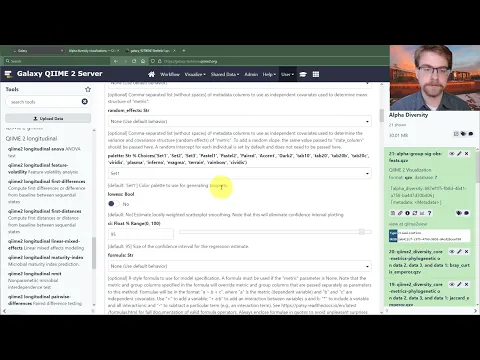
Task: View dataset 19 with the eye icon
Action: [452, 284]
